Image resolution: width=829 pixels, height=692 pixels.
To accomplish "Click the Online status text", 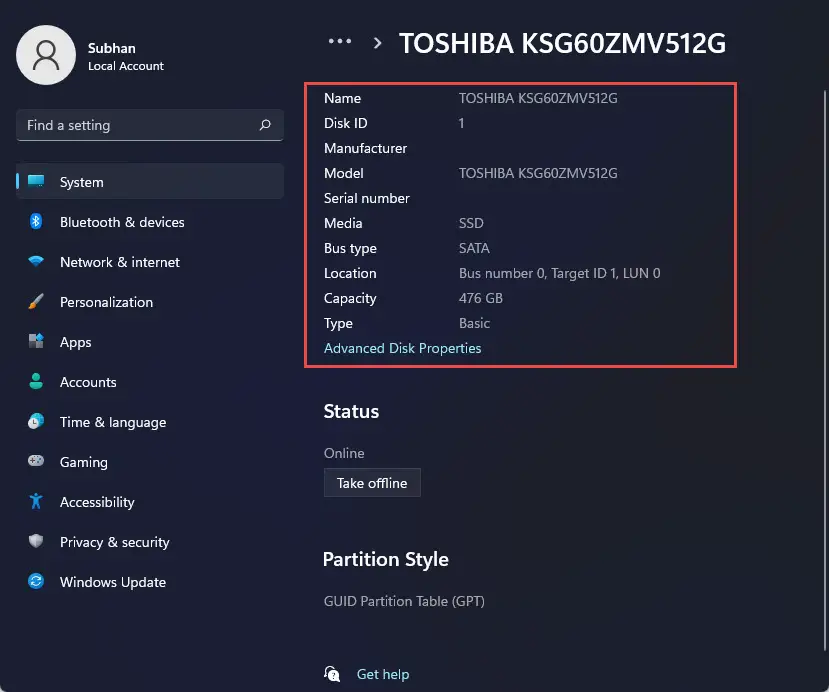I will click(344, 453).
